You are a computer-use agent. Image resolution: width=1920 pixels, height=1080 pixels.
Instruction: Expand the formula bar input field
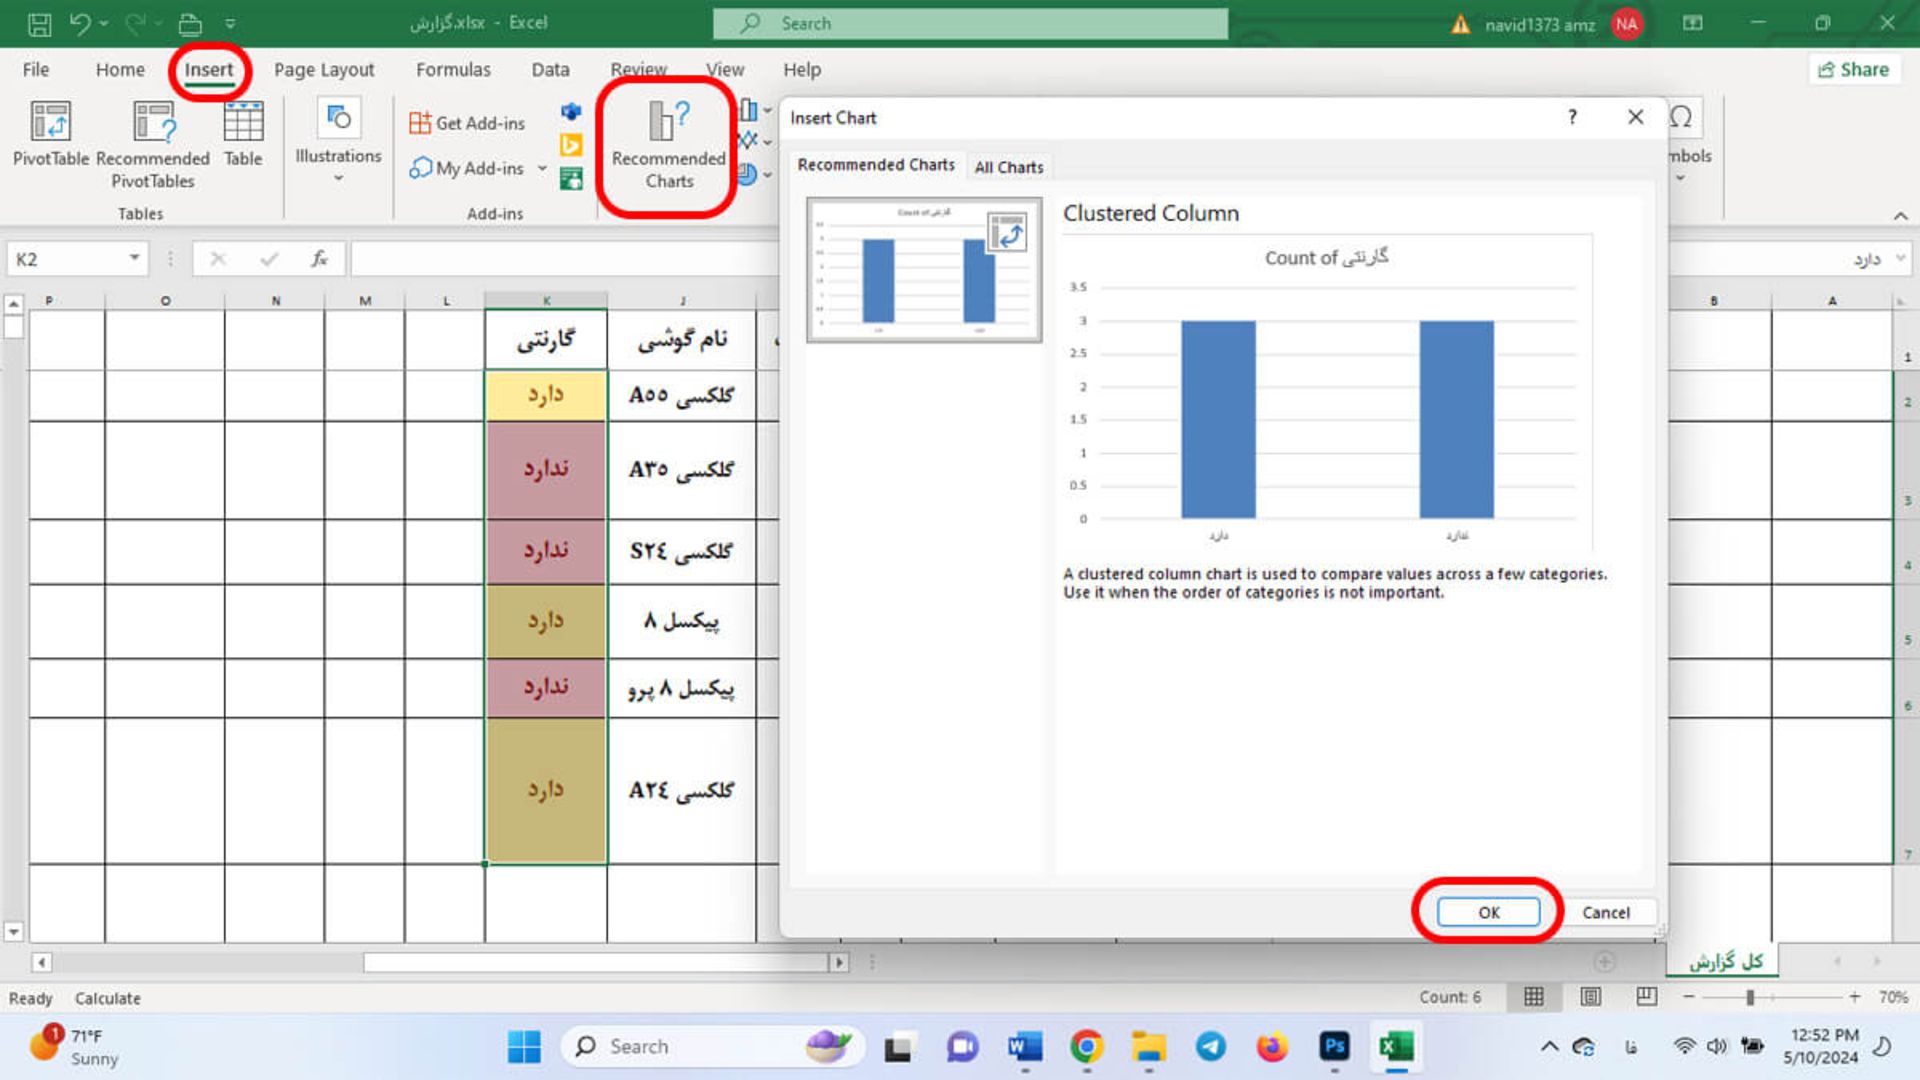[1902, 257]
